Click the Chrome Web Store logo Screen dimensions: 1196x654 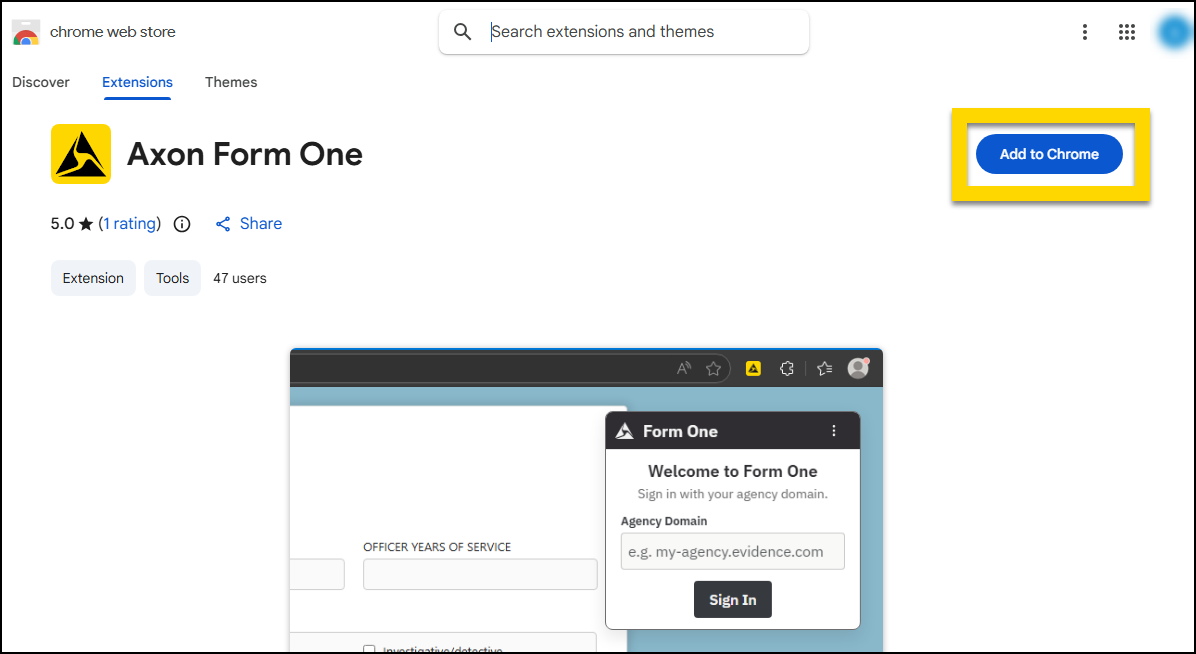pyautogui.click(x=26, y=32)
